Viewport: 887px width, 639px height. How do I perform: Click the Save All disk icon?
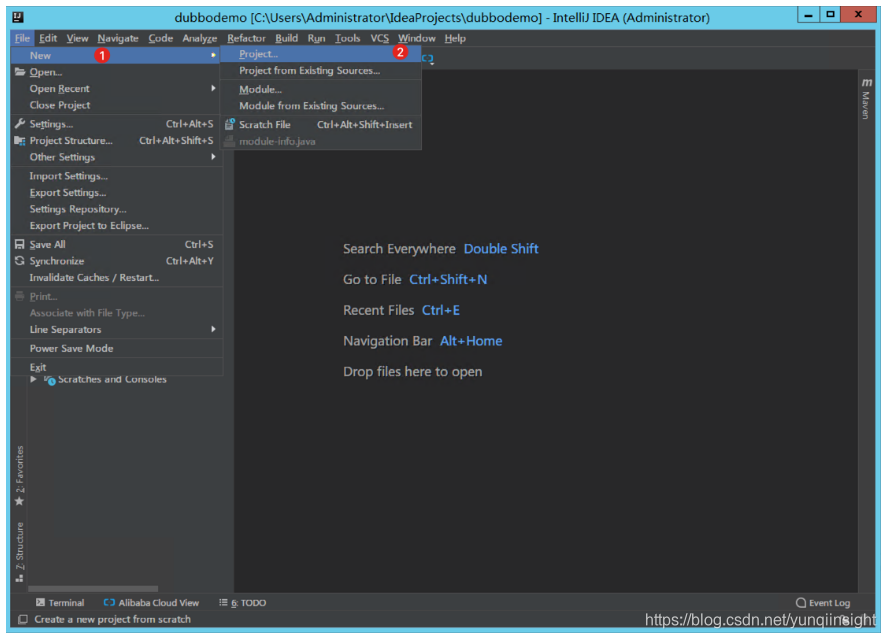20,244
